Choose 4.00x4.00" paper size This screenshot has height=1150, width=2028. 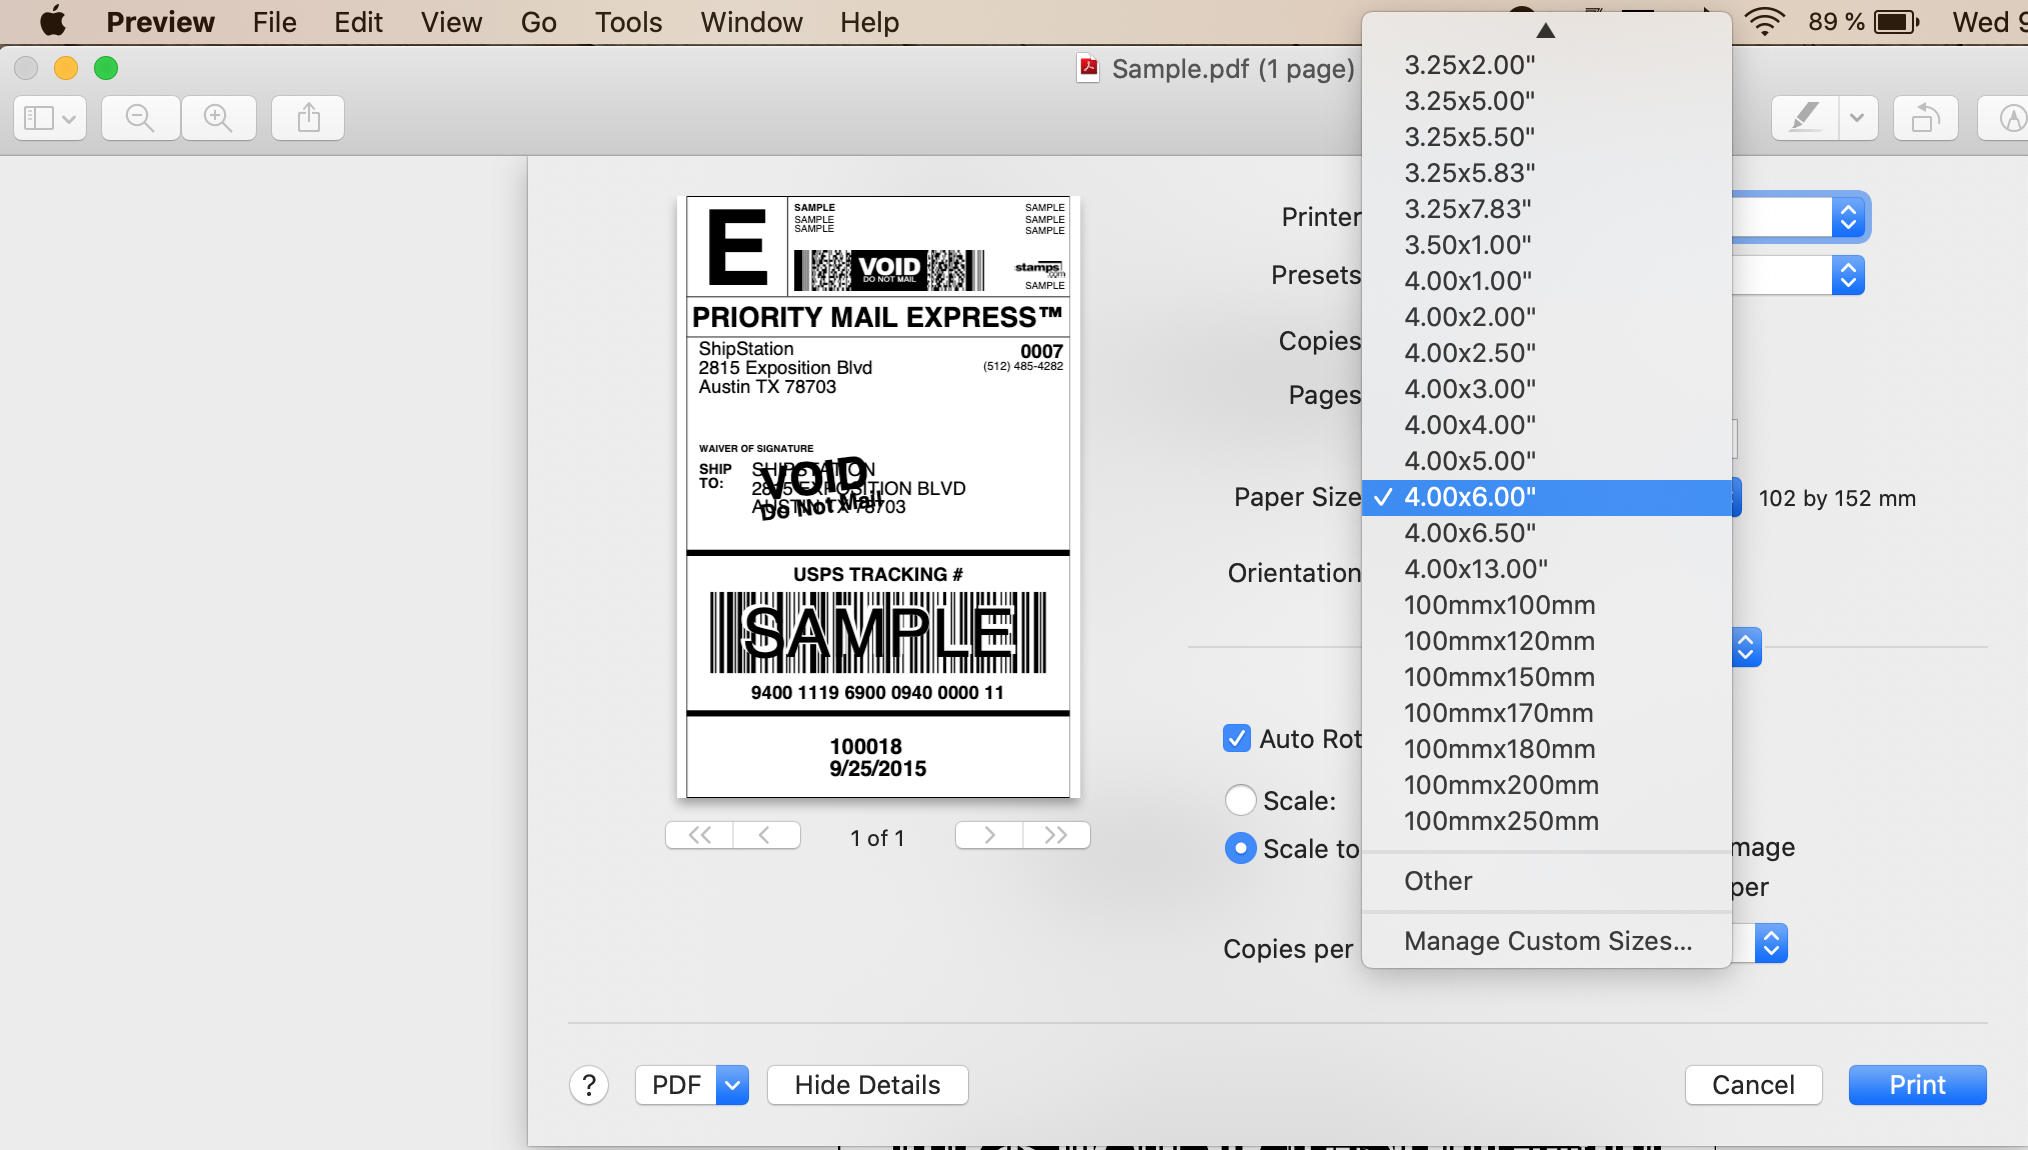(1470, 425)
